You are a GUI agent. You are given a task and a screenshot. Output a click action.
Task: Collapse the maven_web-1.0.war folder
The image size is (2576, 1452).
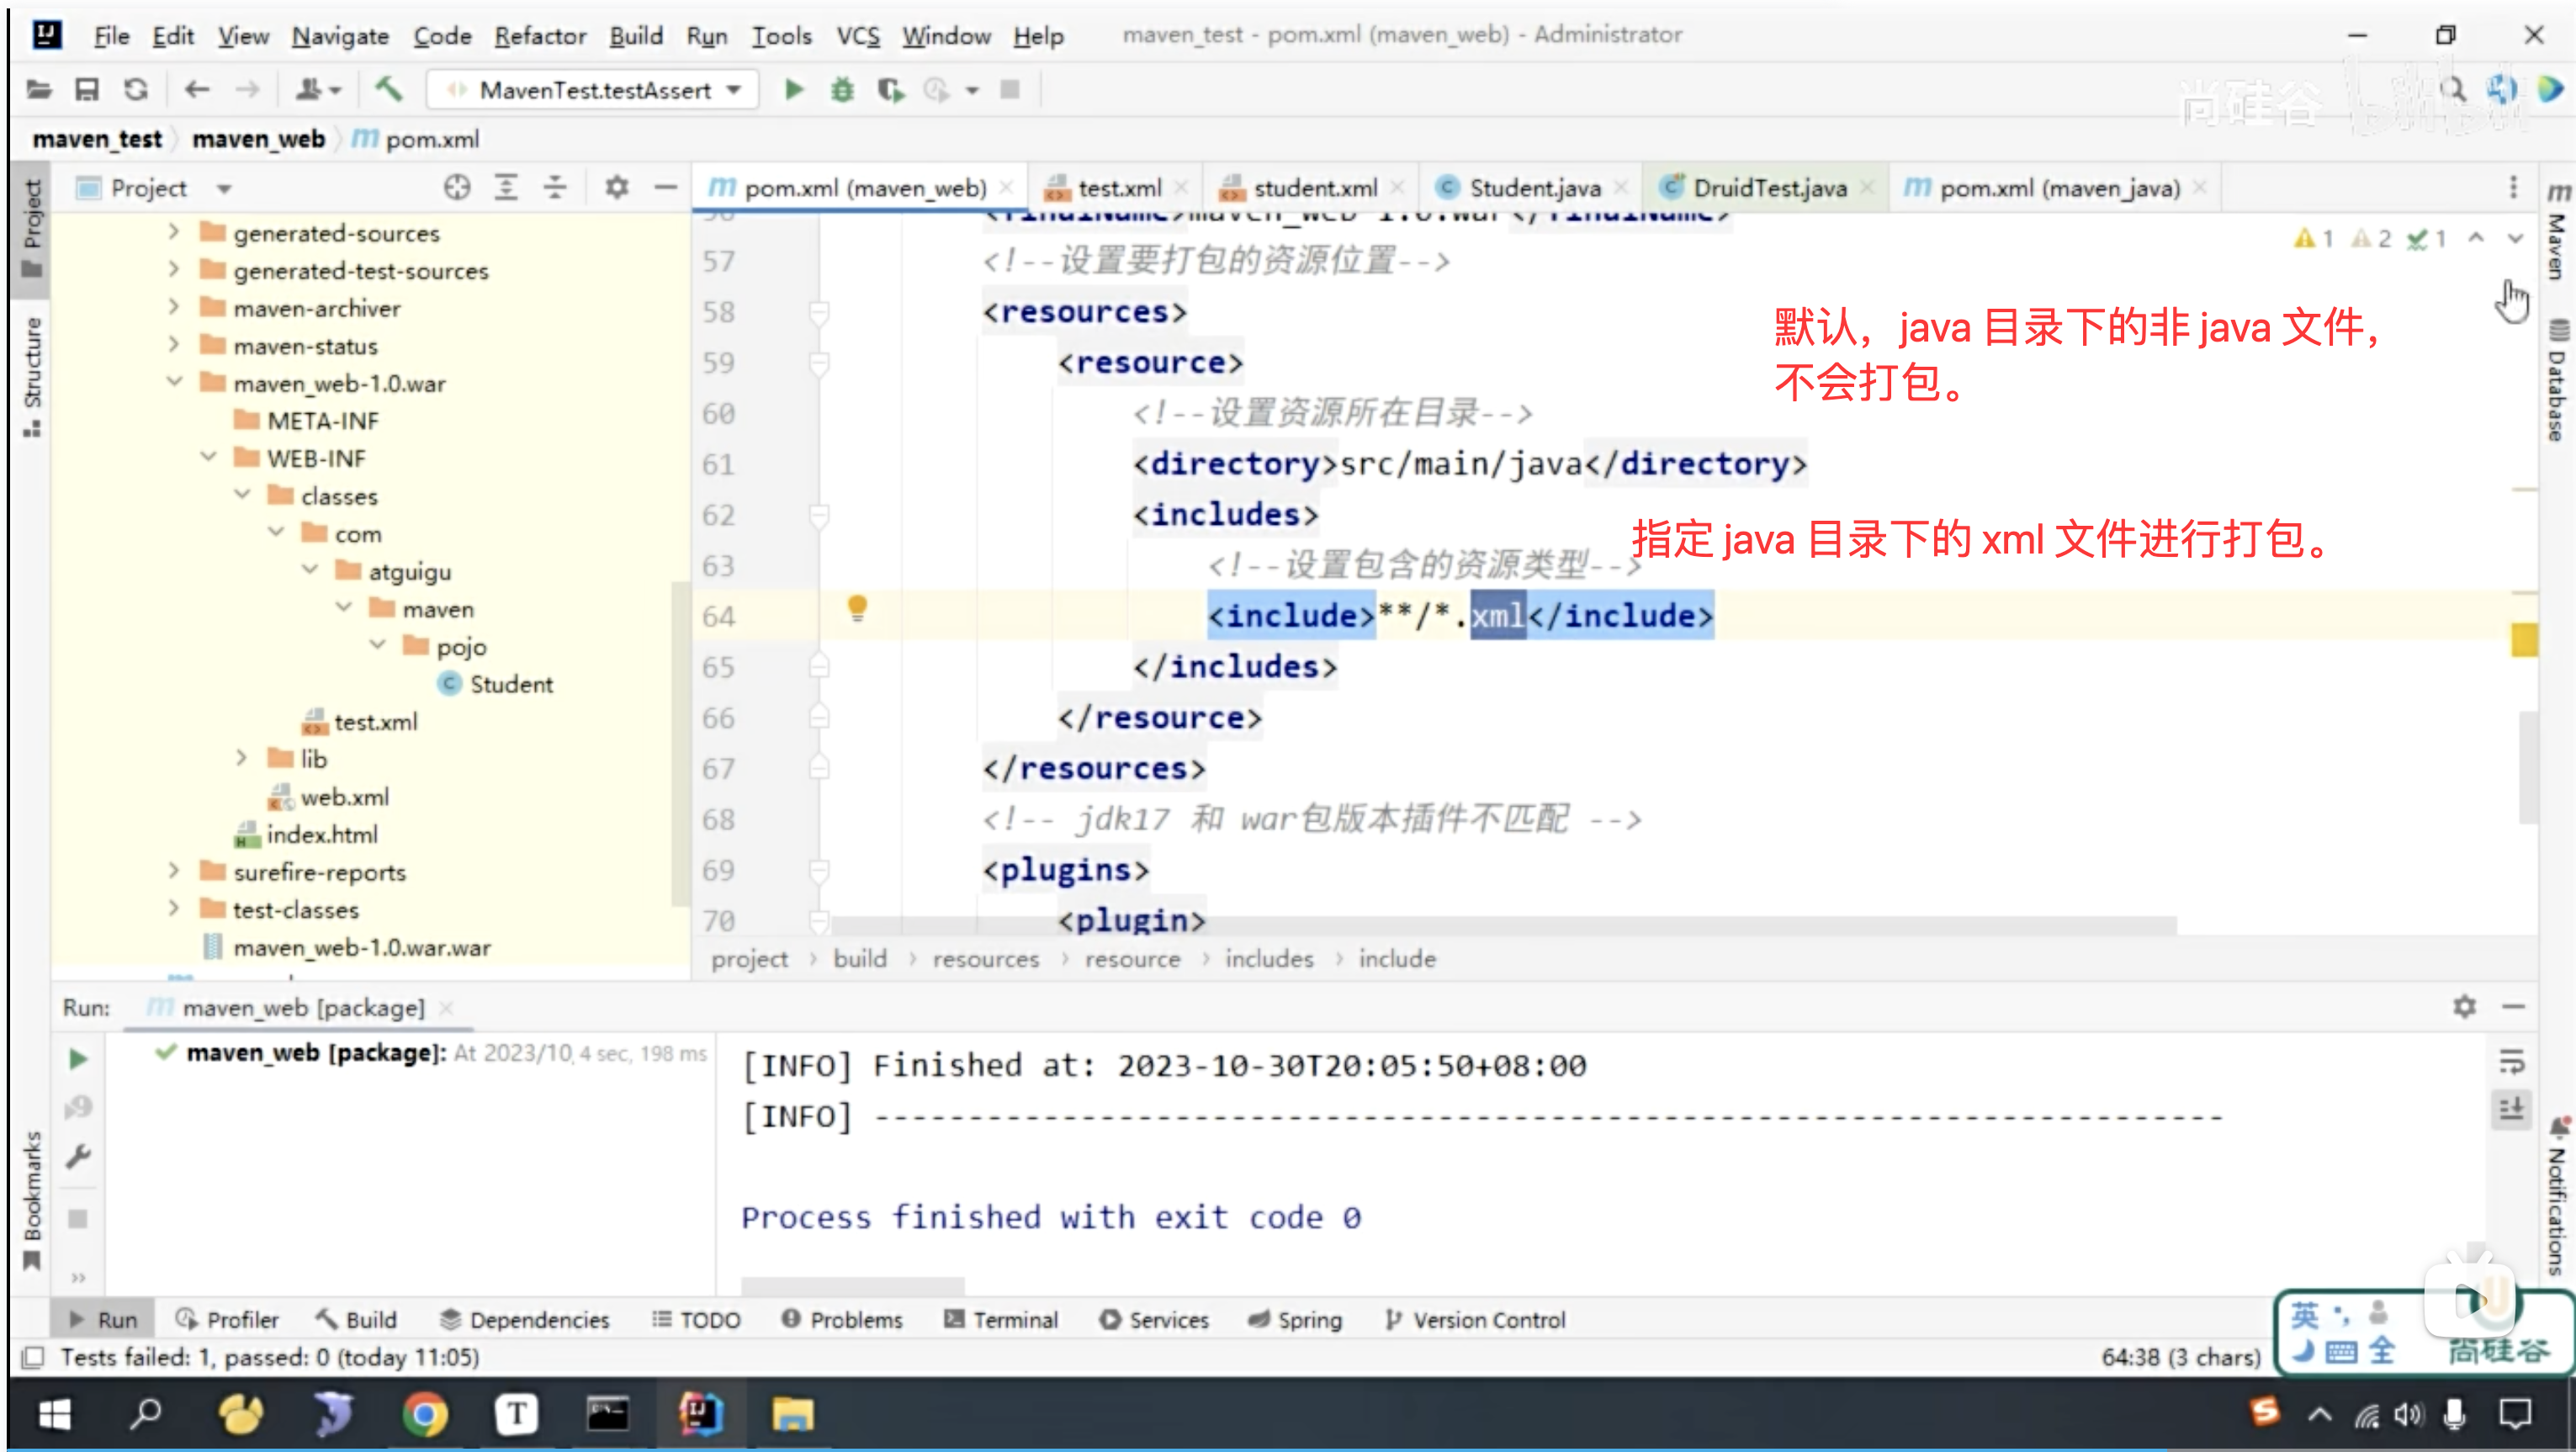click(175, 382)
